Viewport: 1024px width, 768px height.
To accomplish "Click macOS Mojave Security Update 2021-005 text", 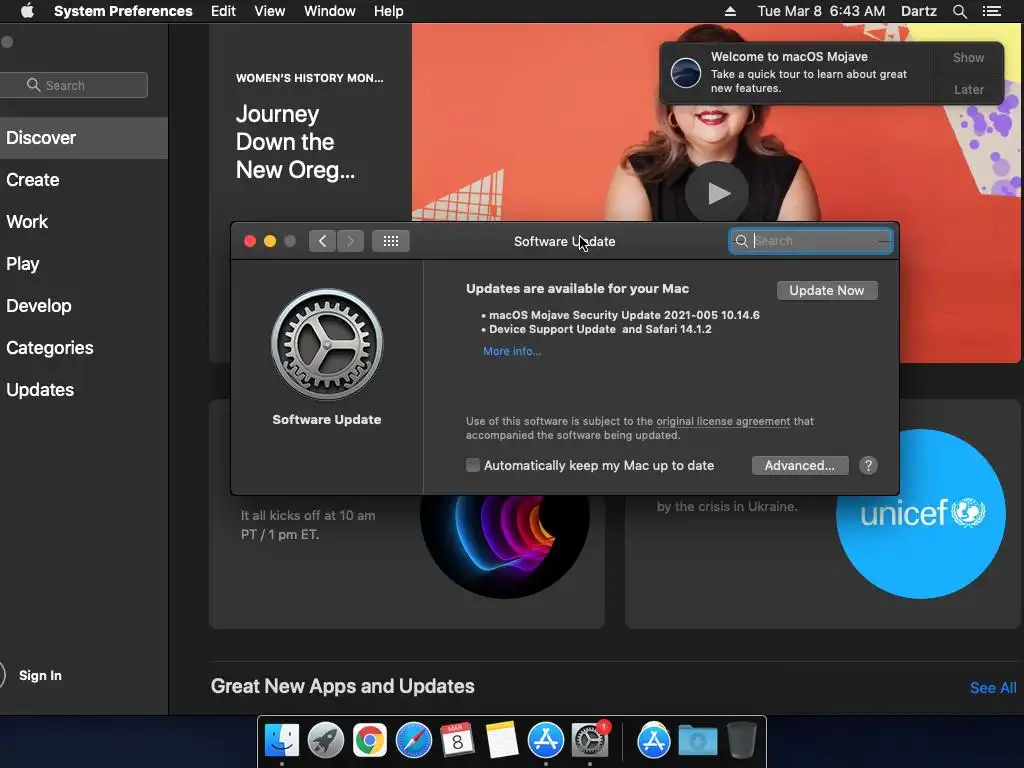I will (x=624, y=315).
